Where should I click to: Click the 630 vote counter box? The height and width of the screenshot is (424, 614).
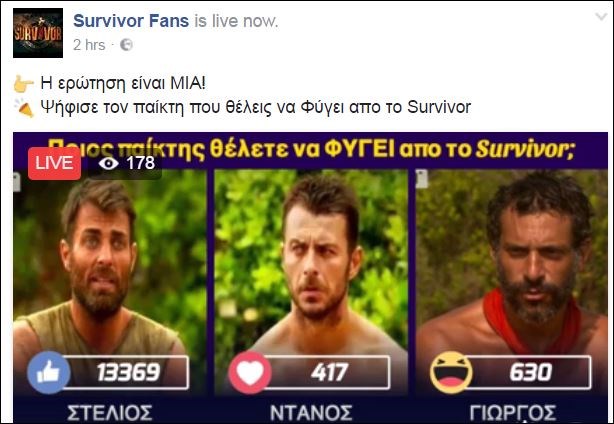pos(529,372)
